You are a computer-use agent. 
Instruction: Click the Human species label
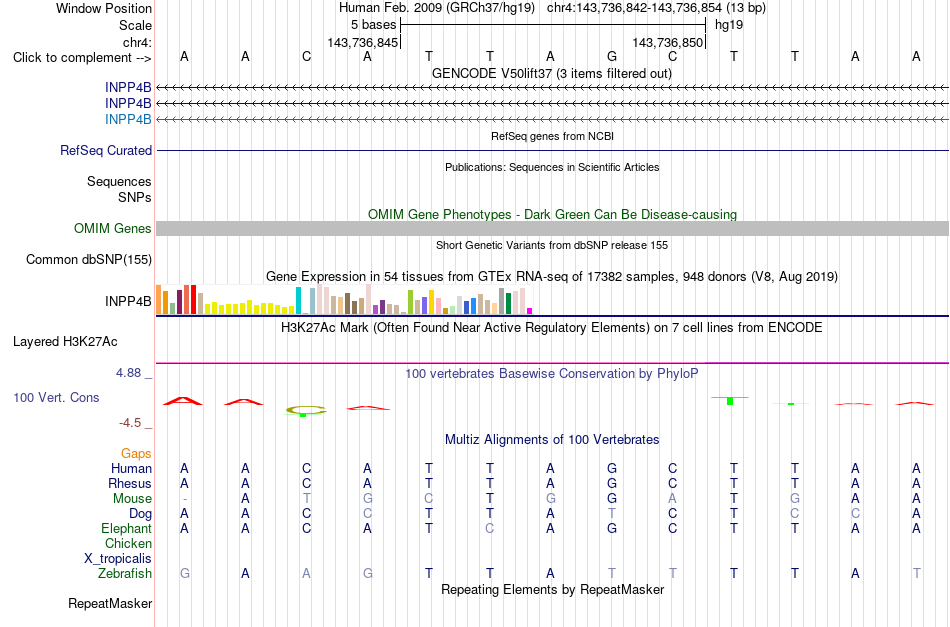131,468
